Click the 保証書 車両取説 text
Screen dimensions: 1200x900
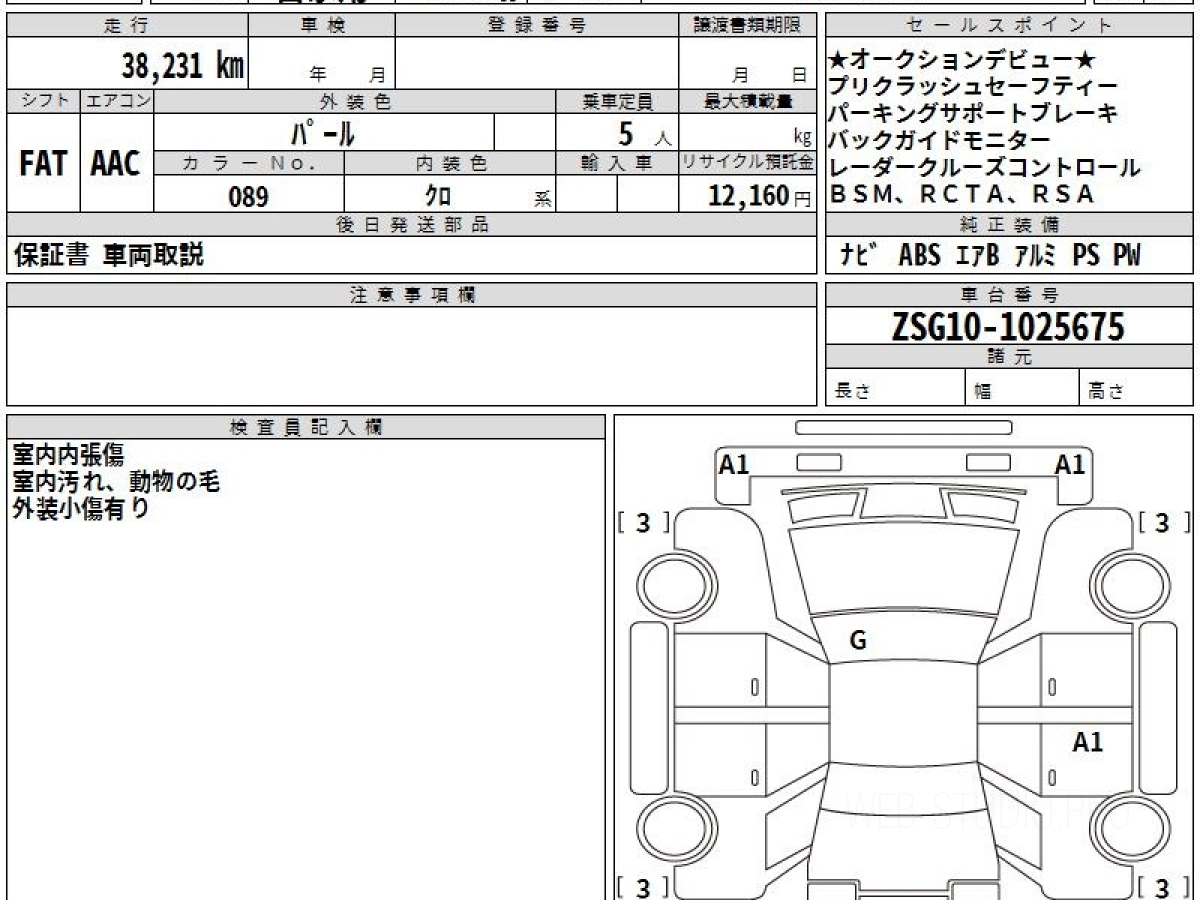pyautogui.click(x=109, y=256)
